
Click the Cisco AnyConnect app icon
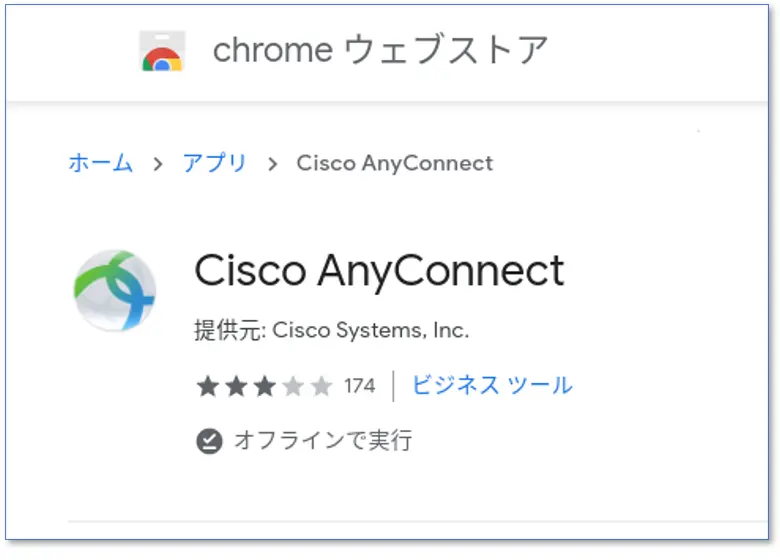pos(115,291)
